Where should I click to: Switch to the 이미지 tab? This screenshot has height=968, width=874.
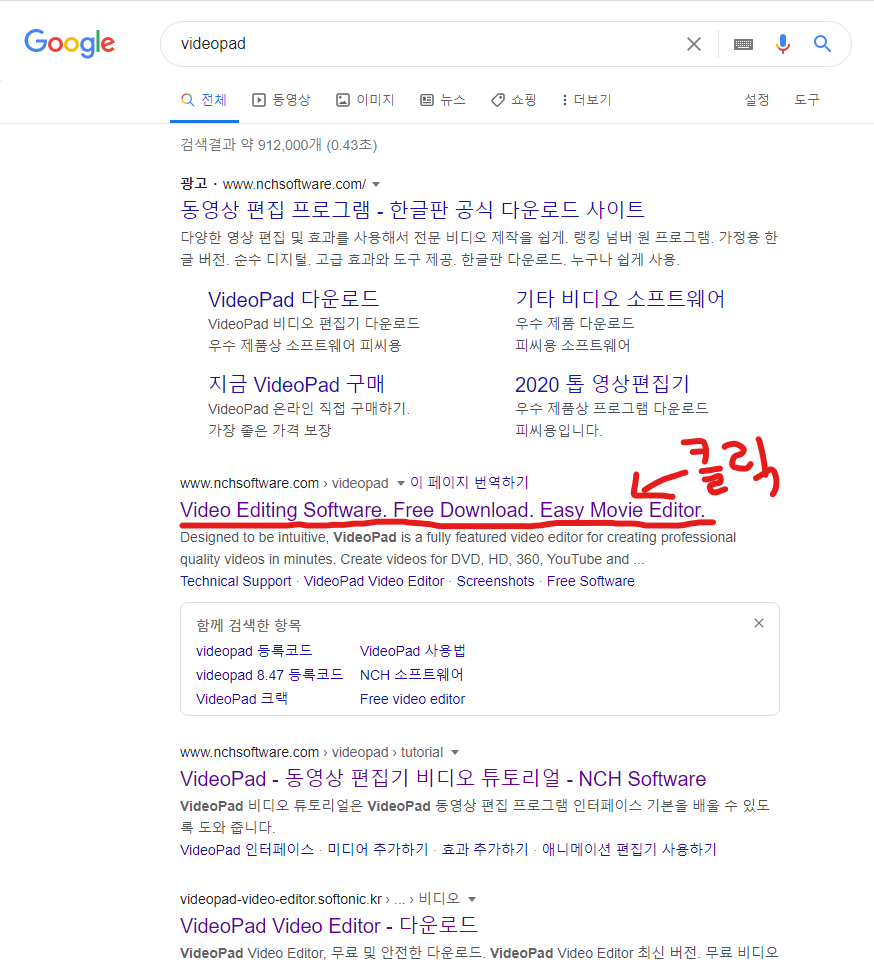[x=365, y=100]
